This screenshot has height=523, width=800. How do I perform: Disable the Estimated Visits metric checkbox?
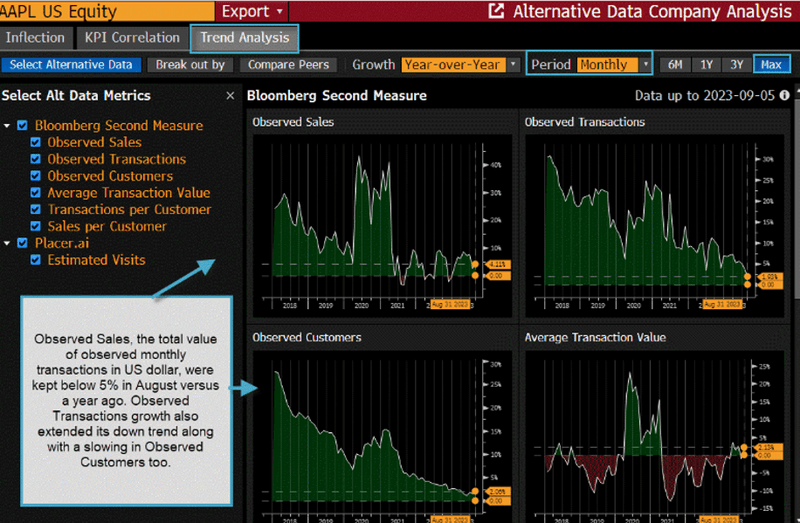(x=37, y=260)
